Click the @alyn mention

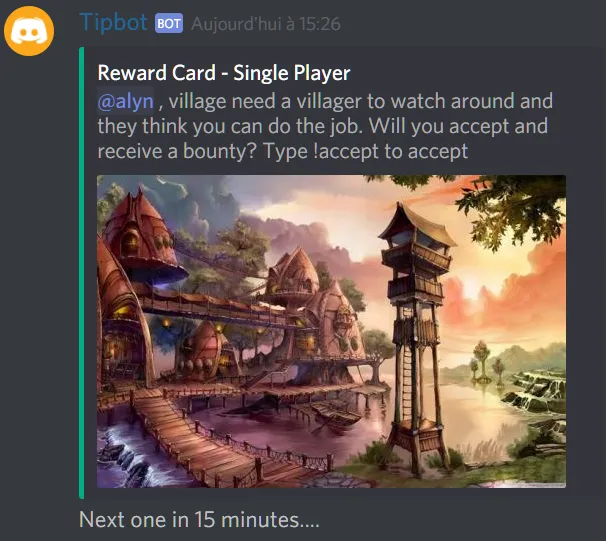[x=126, y=102]
